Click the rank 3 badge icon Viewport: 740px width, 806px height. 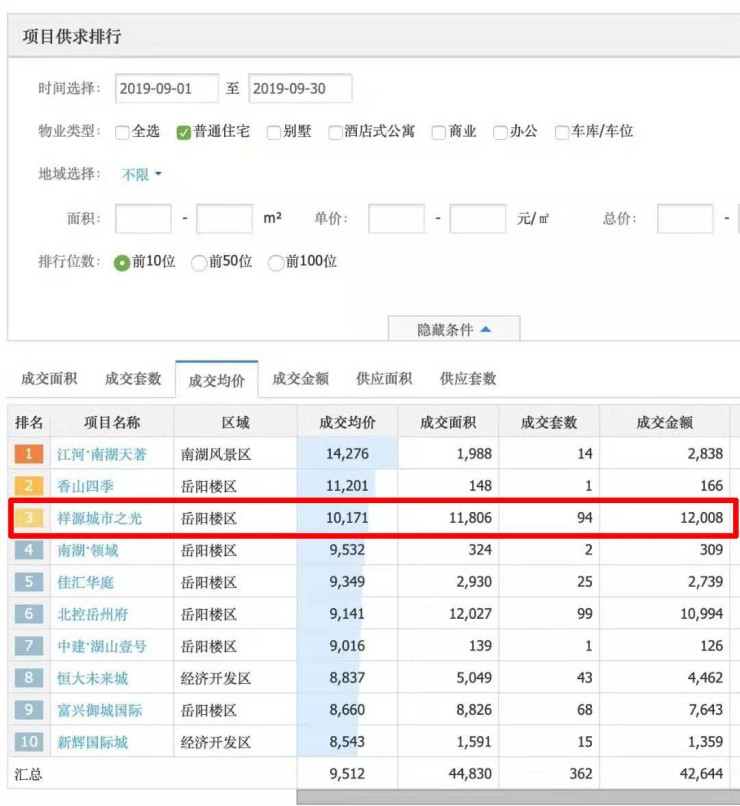point(28,518)
